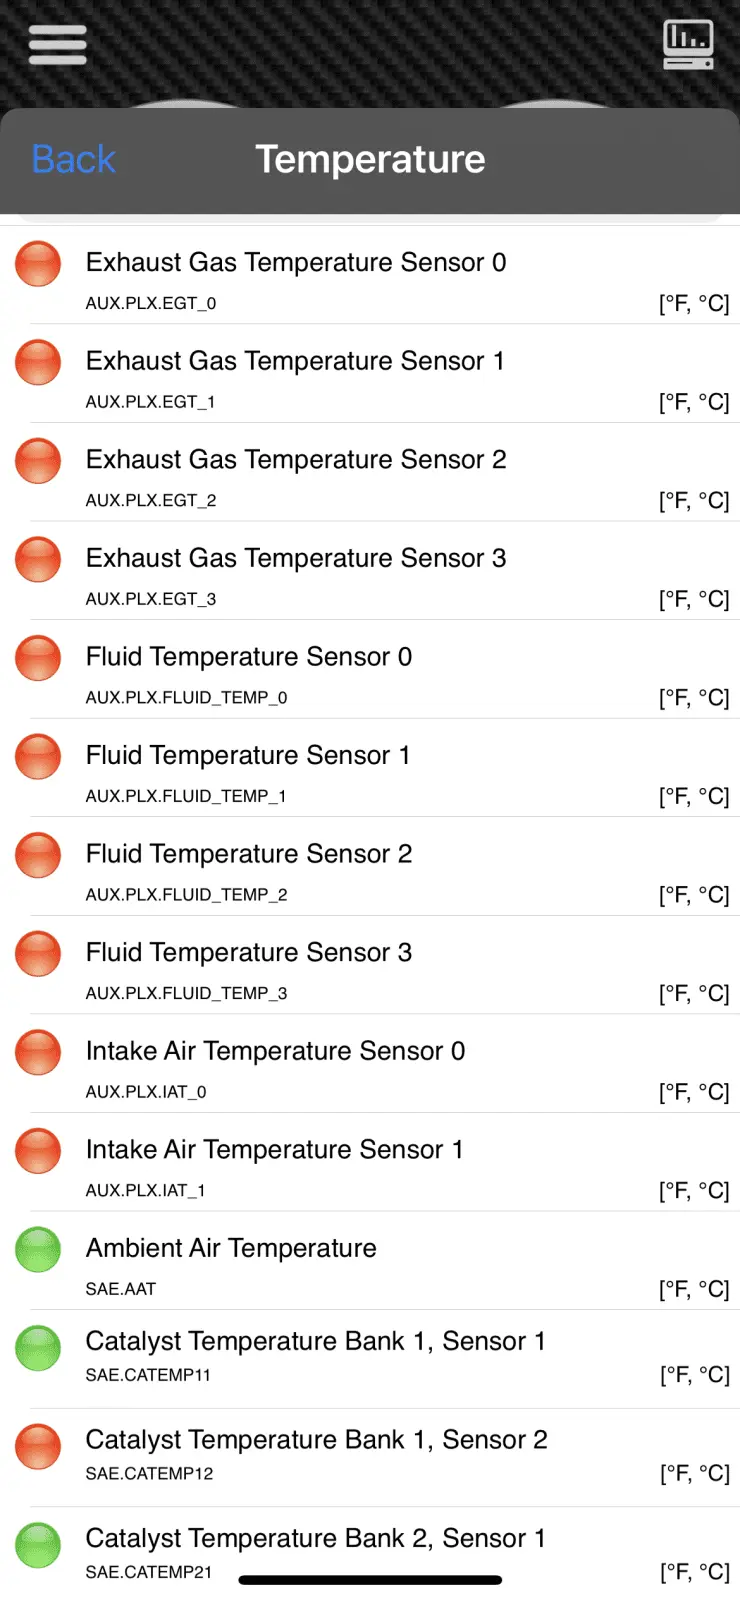The image size is (740, 1600).
Task: Click green indicator for Catalyst Bank 2, Sensor 1
Action: [x=38, y=1544]
